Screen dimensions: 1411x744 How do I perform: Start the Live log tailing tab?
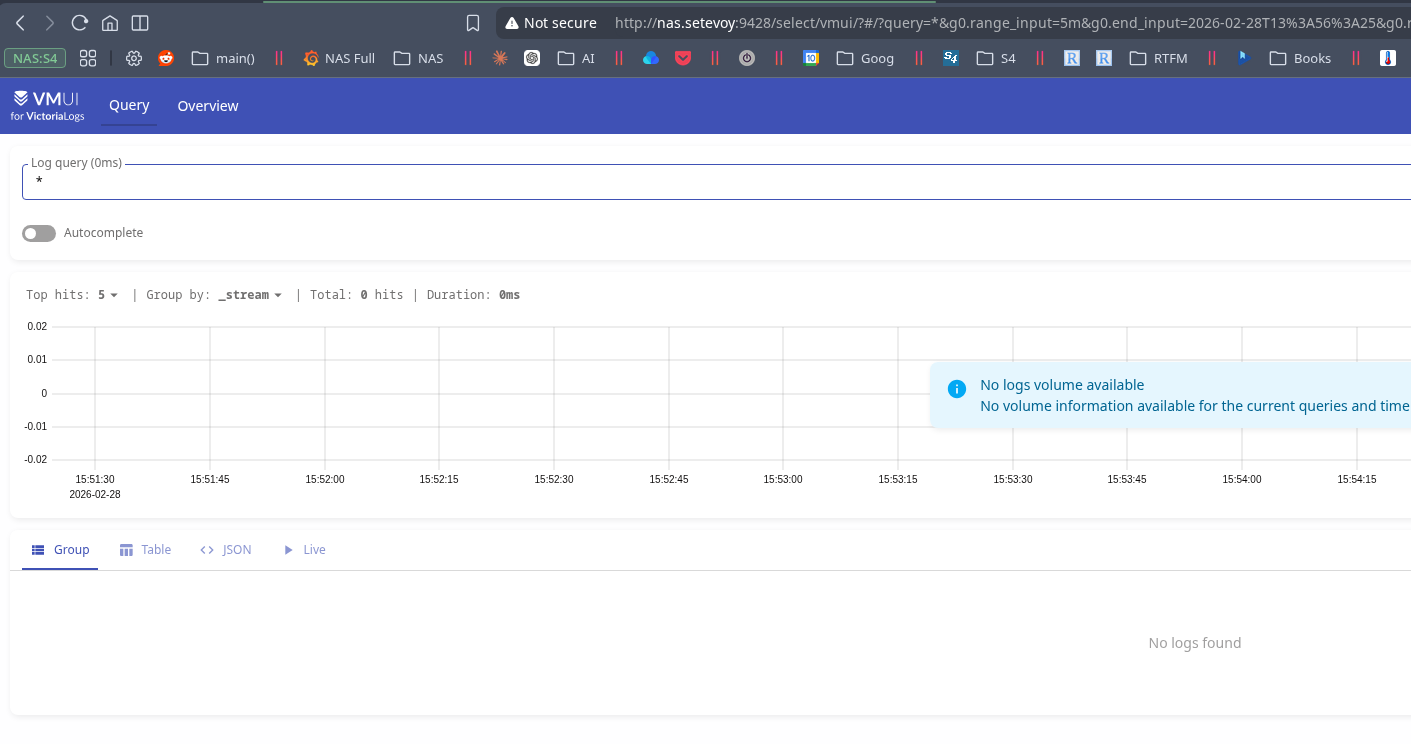coord(304,550)
